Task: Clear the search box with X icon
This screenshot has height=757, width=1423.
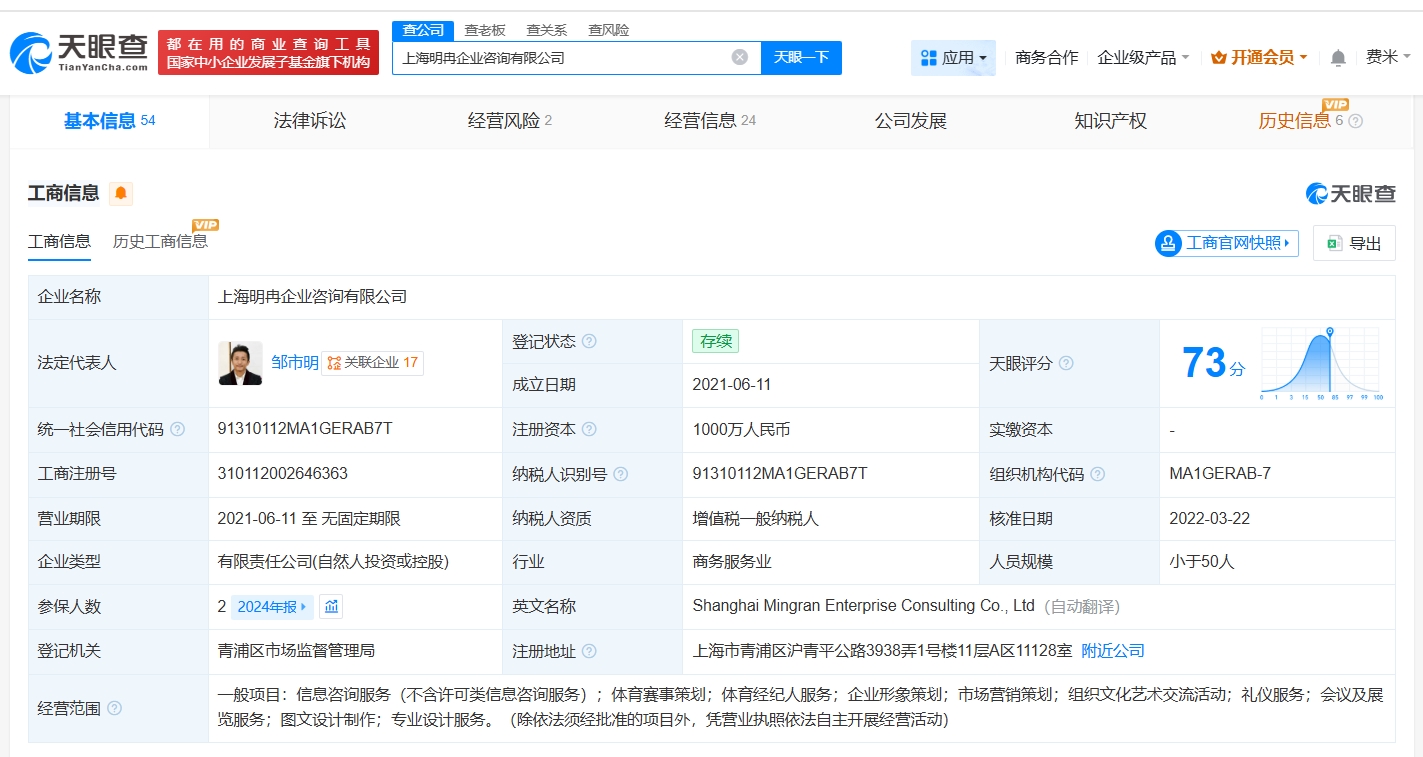Action: tap(740, 57)
